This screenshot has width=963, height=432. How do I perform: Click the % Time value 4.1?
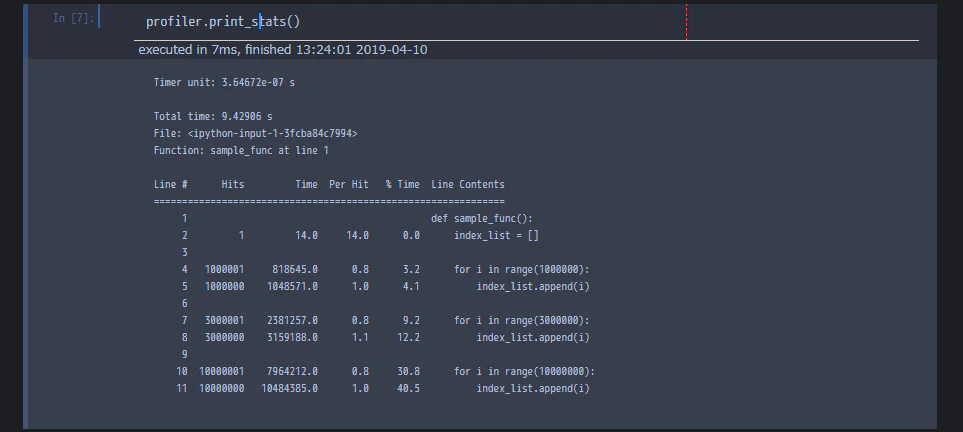click(x=411, y=286)
